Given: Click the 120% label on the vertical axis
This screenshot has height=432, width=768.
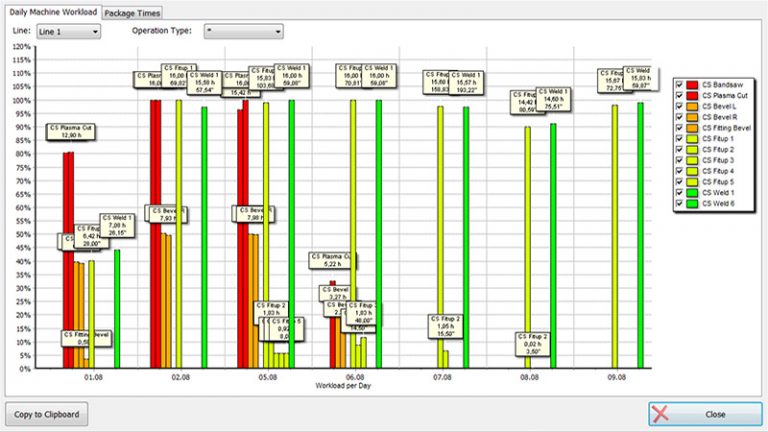Looking at the screenshot, I should [22, 47].
